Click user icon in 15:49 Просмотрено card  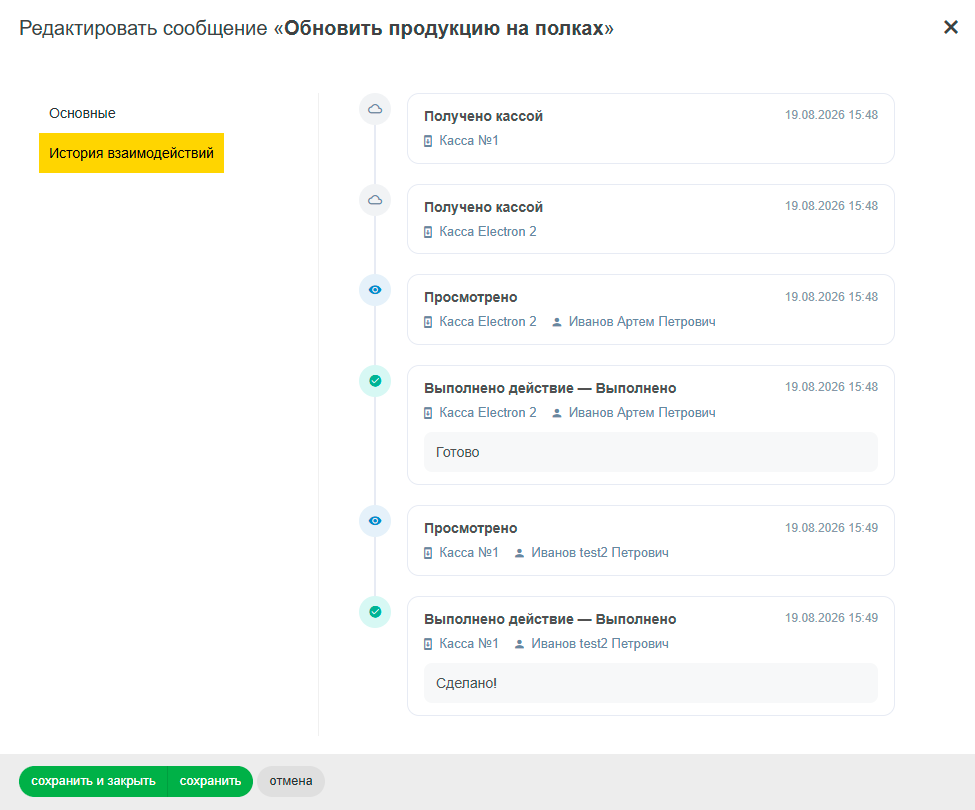(x=519, y=553)
